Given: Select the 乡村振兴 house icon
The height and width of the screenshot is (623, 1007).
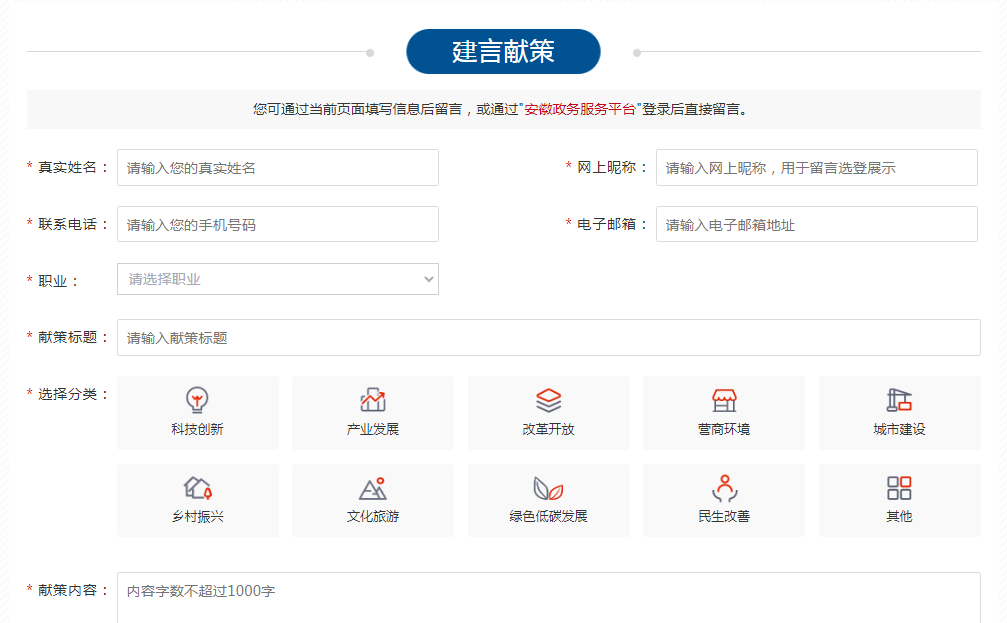Looking at the screenshot, I should pos(197,488).
